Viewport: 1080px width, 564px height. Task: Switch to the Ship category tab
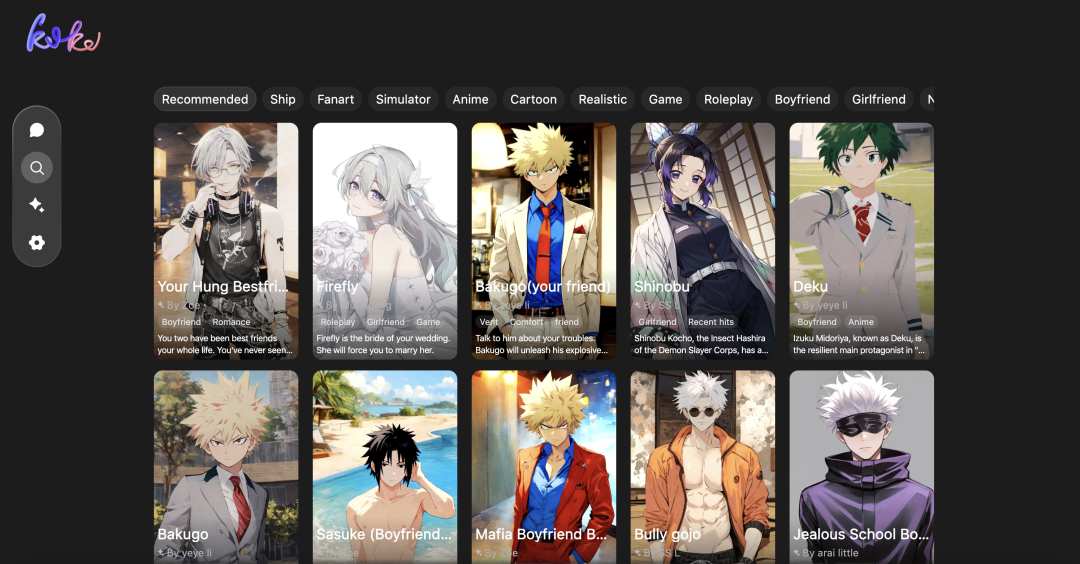click(282, 99)
